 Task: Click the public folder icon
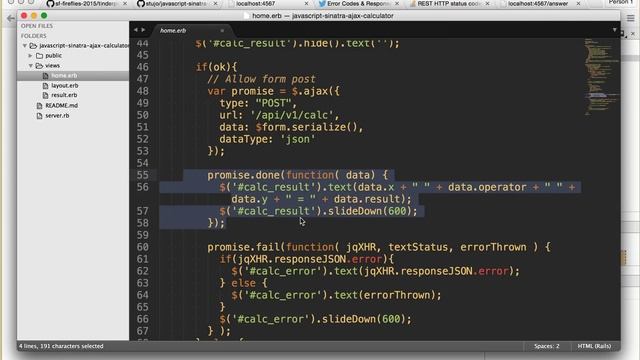39,56
